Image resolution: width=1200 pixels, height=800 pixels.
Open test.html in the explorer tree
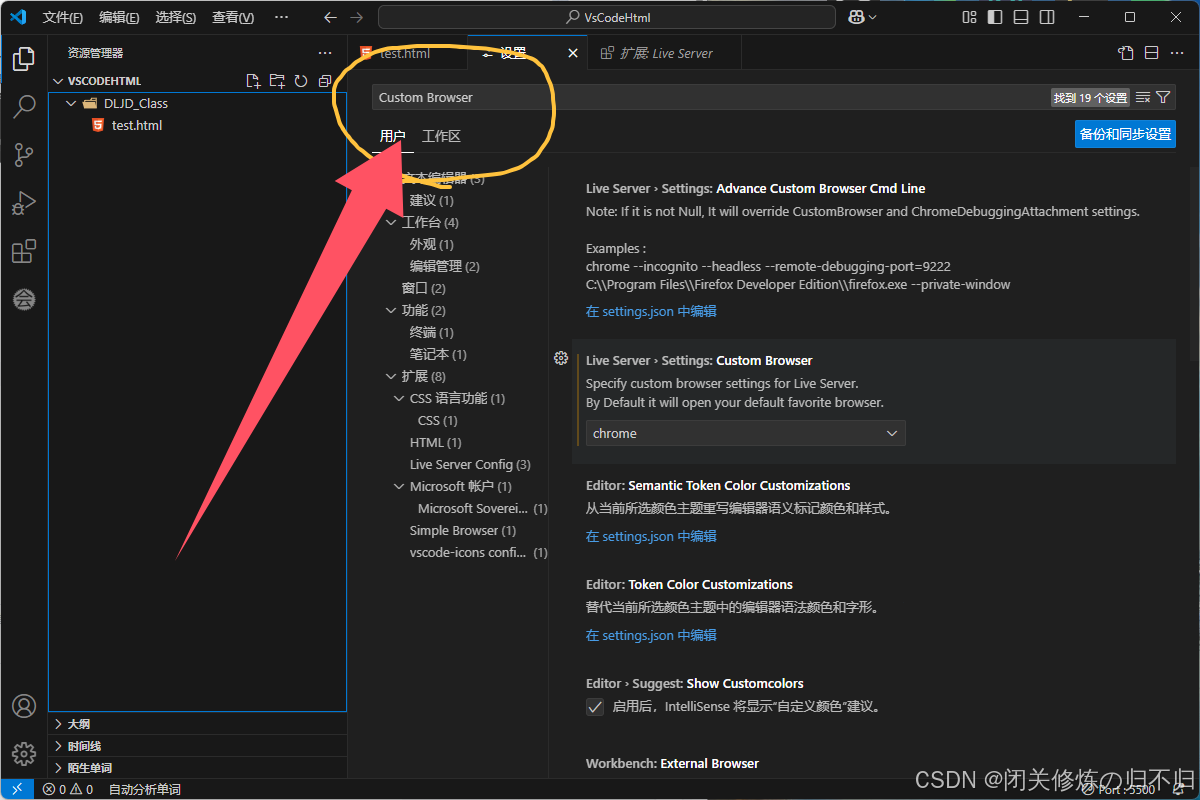pyautogui.click(x=137, y=125)
